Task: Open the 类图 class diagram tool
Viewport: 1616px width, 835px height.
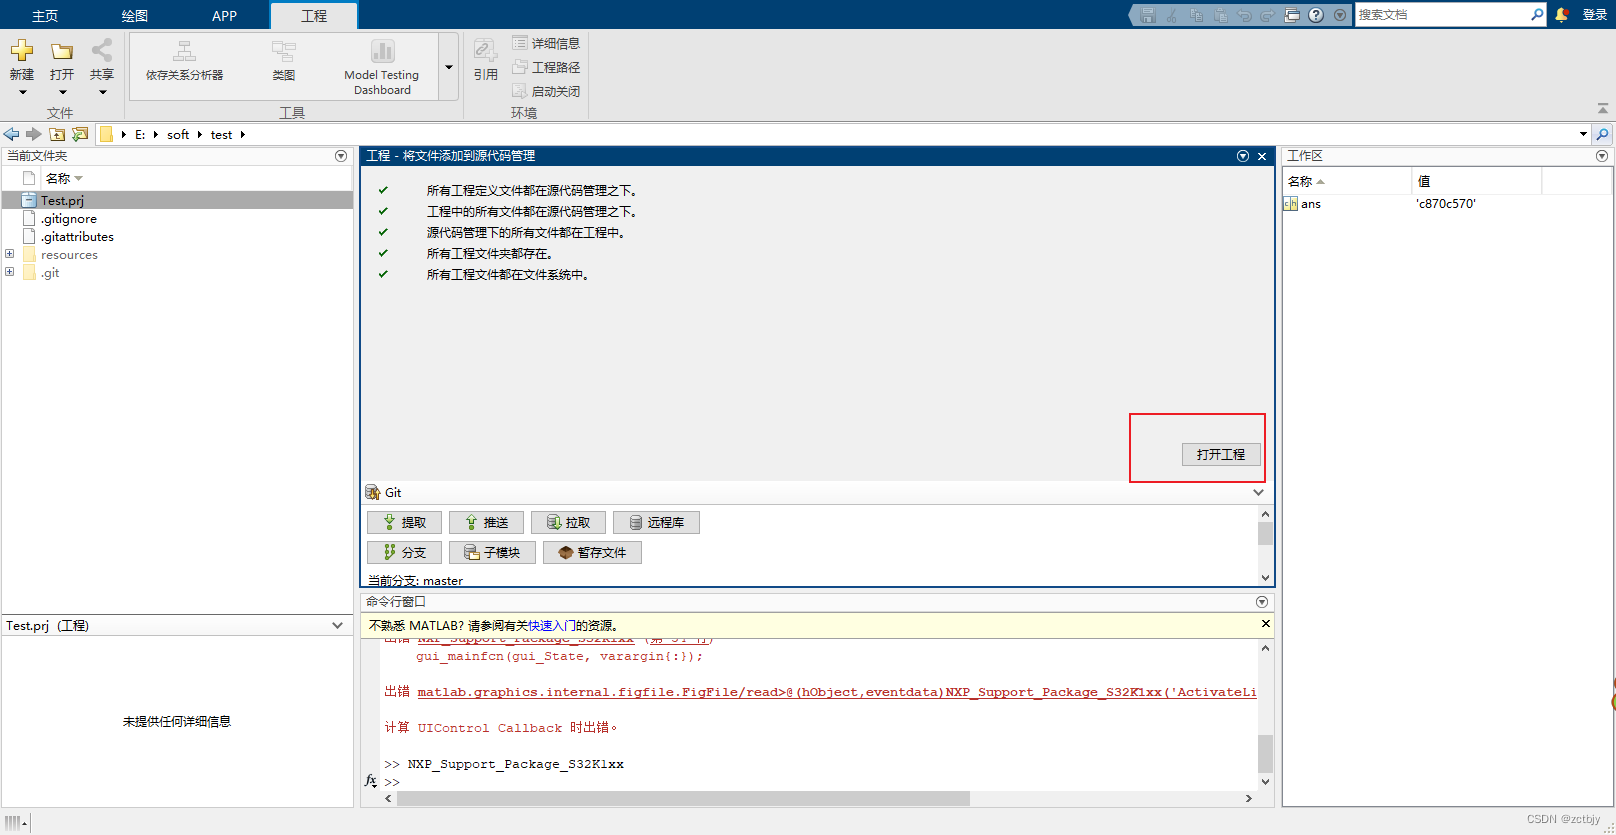Action: click(284, 62)
